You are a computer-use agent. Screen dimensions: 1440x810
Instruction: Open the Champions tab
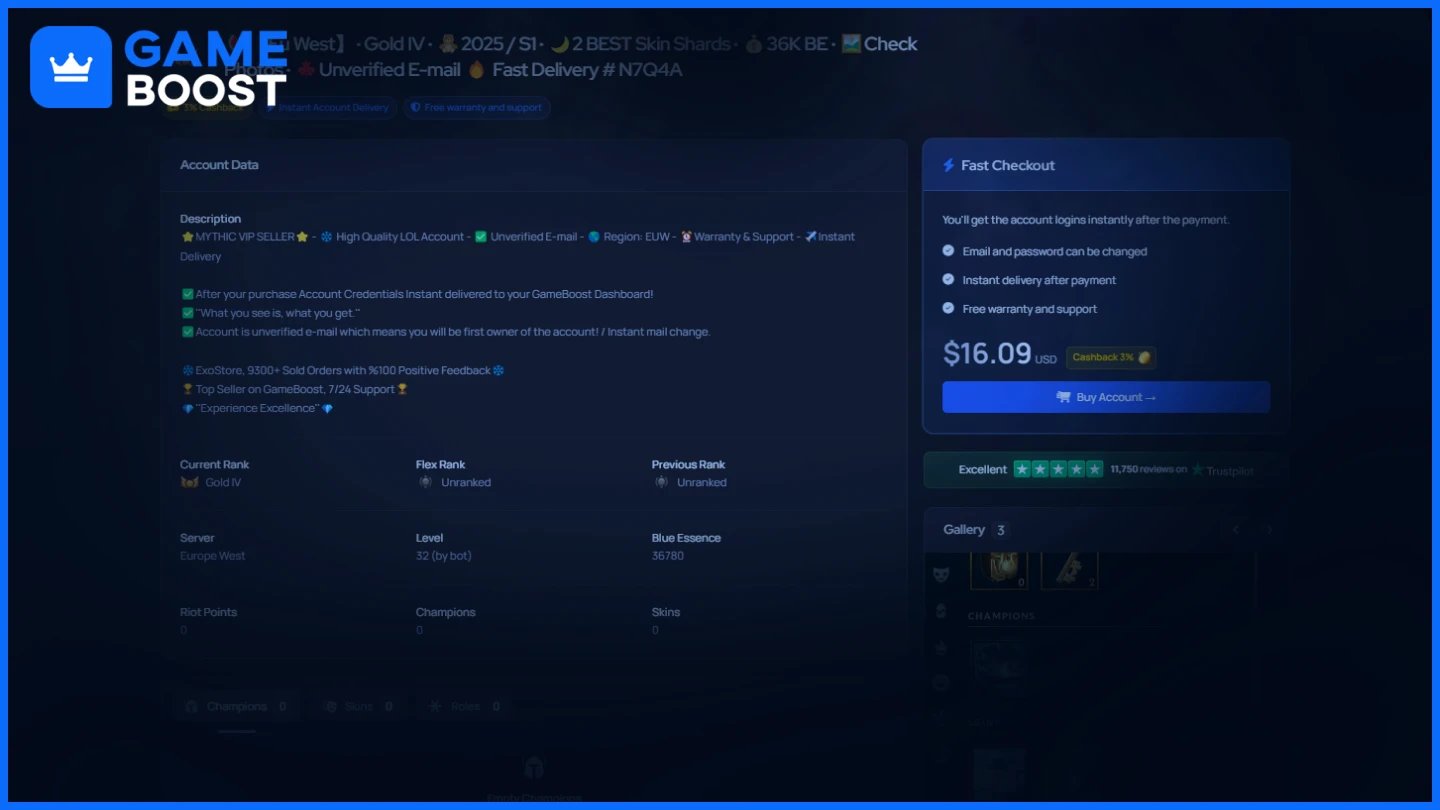[x=236, y=706]
